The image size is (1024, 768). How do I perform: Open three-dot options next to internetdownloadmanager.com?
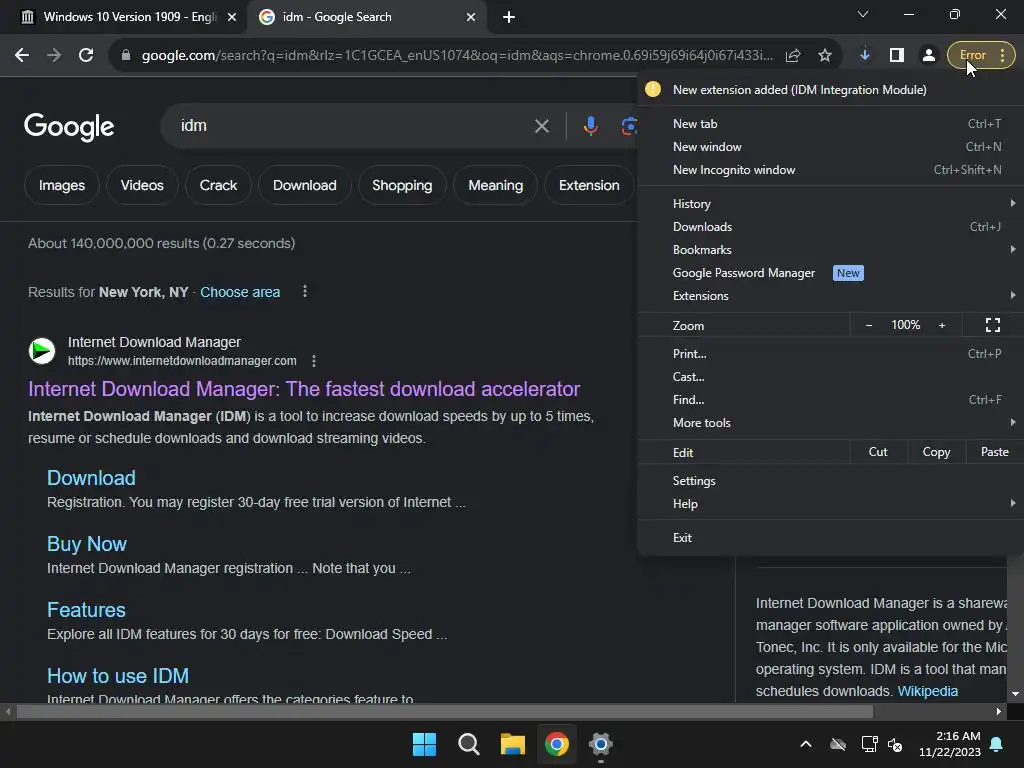click(x=314, y=360)
